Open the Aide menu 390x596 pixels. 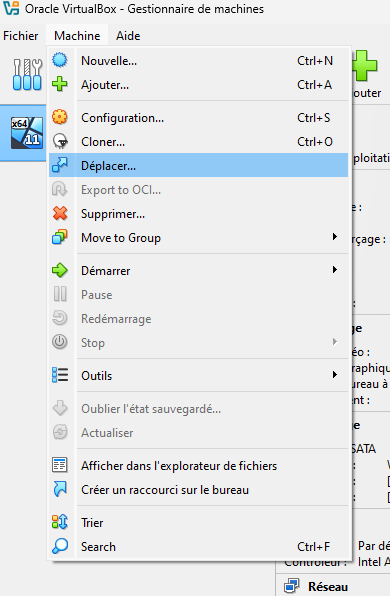[128, 36]
